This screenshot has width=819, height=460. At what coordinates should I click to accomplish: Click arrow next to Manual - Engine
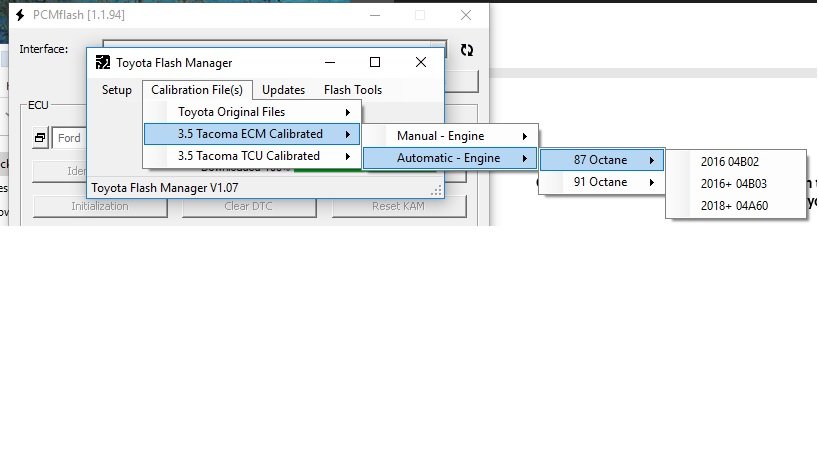[524, 136]
